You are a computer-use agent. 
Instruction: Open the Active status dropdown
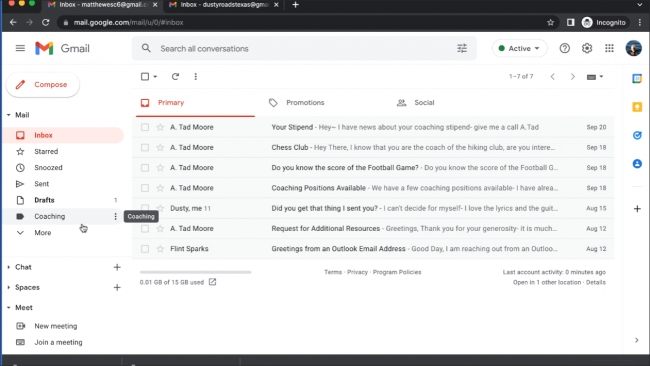click(519, 48)
